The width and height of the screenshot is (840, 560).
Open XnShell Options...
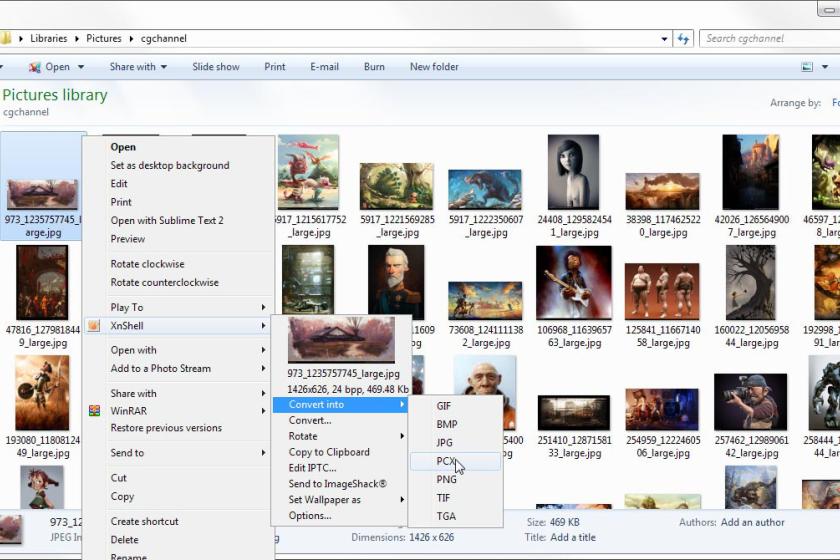tap(310, 516)
